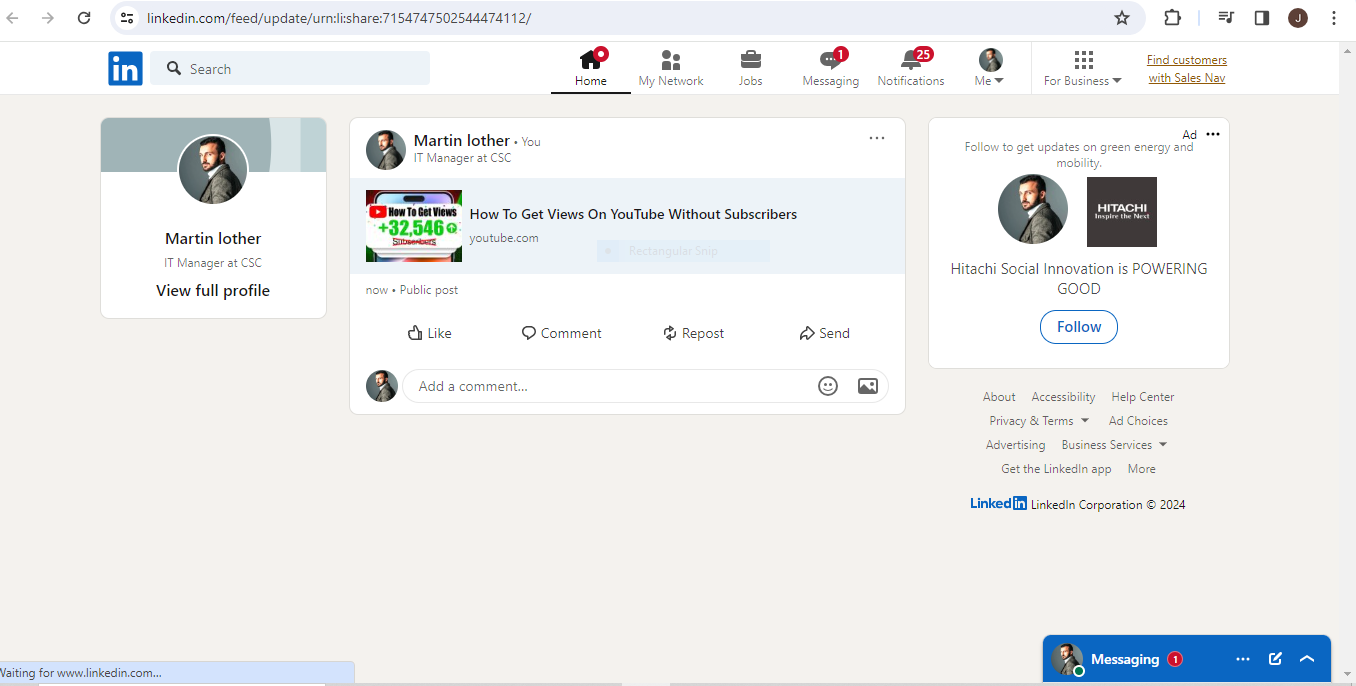The image size is (1356, 686).
Task: Add a photo using comment image icon
Action: click(868, 386)
